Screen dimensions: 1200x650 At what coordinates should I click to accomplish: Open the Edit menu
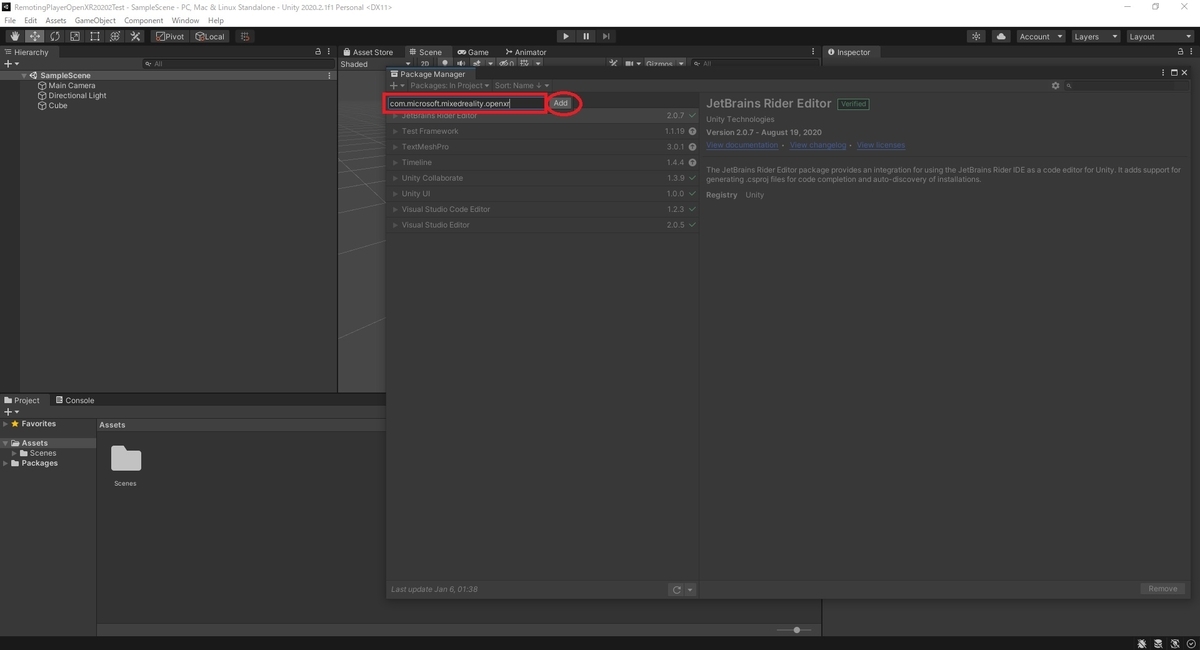coord(31,20)
